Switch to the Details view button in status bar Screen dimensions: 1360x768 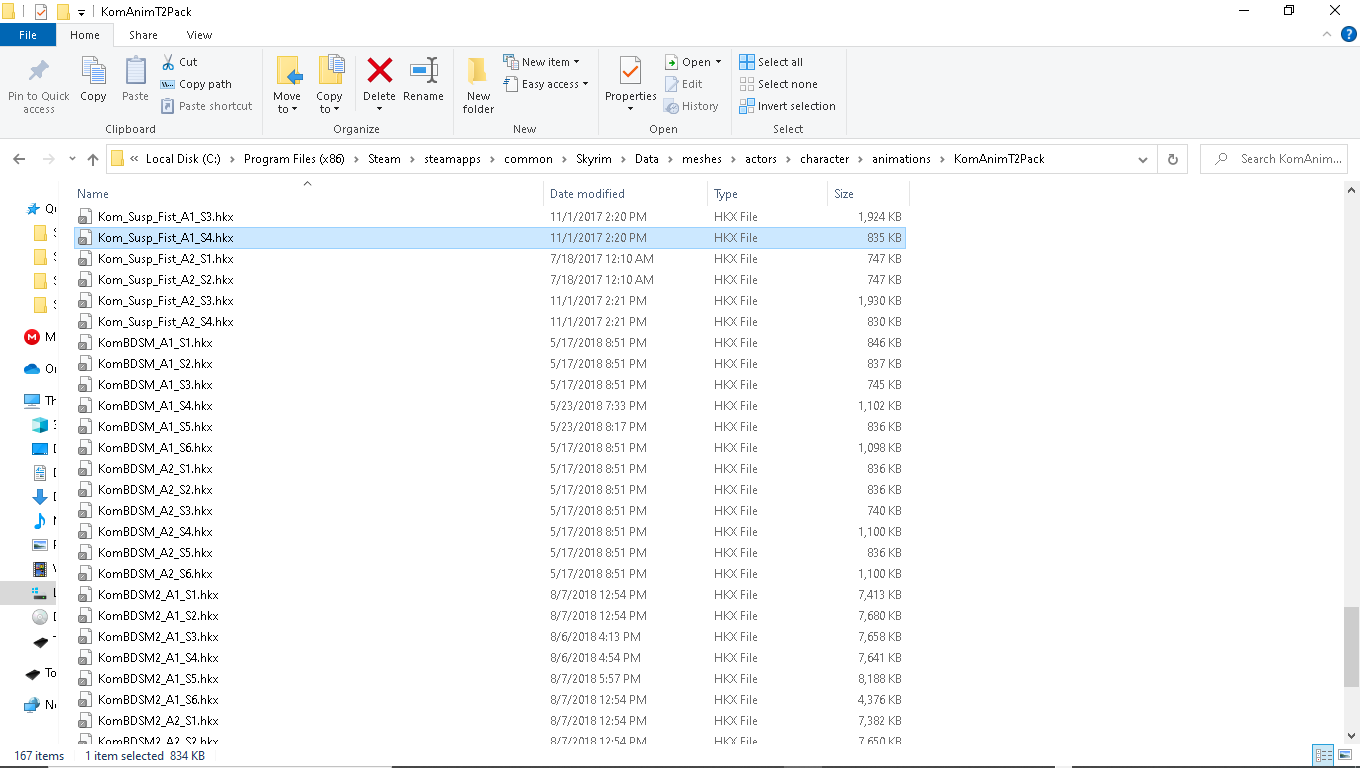coord(1323,756)
